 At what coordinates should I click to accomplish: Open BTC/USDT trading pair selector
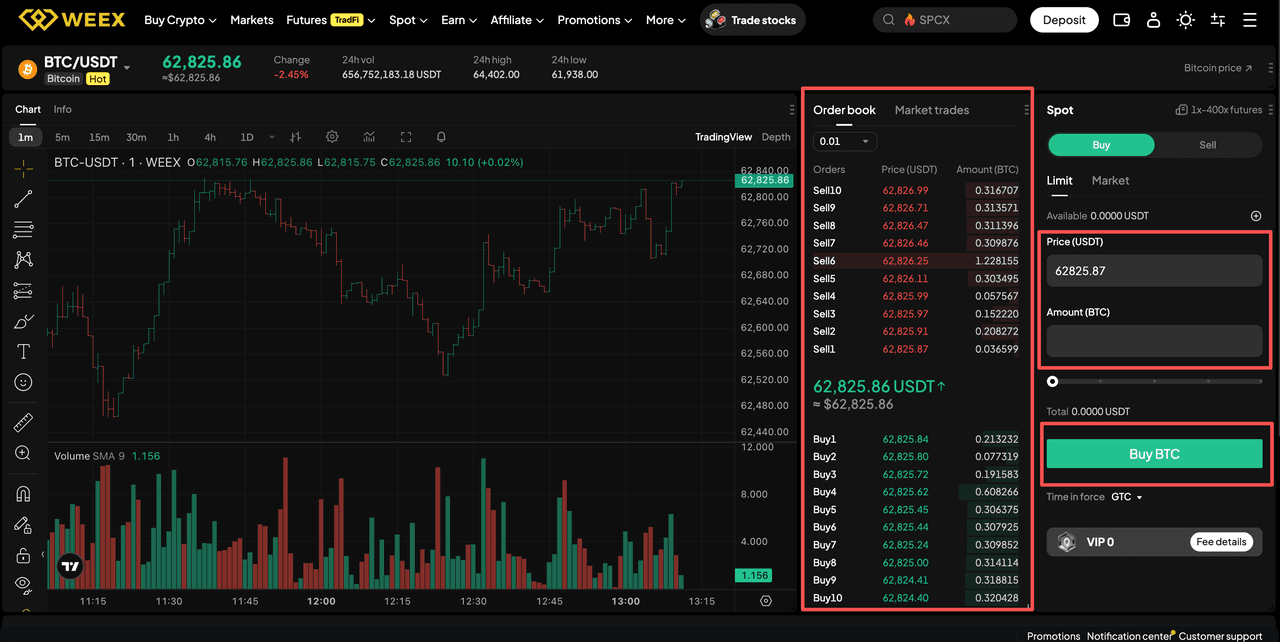click(x=87, y=63)
